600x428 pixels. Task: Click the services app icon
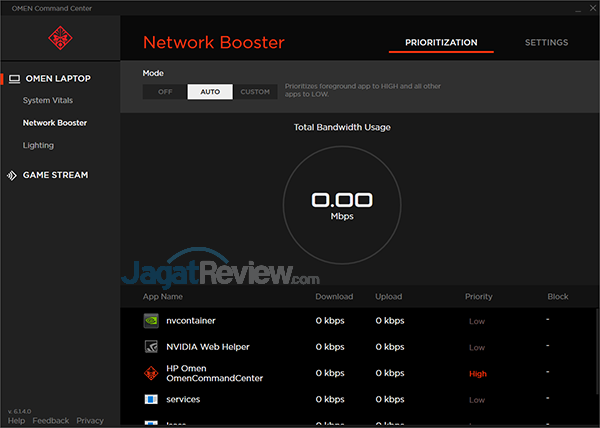coord(151,399)
